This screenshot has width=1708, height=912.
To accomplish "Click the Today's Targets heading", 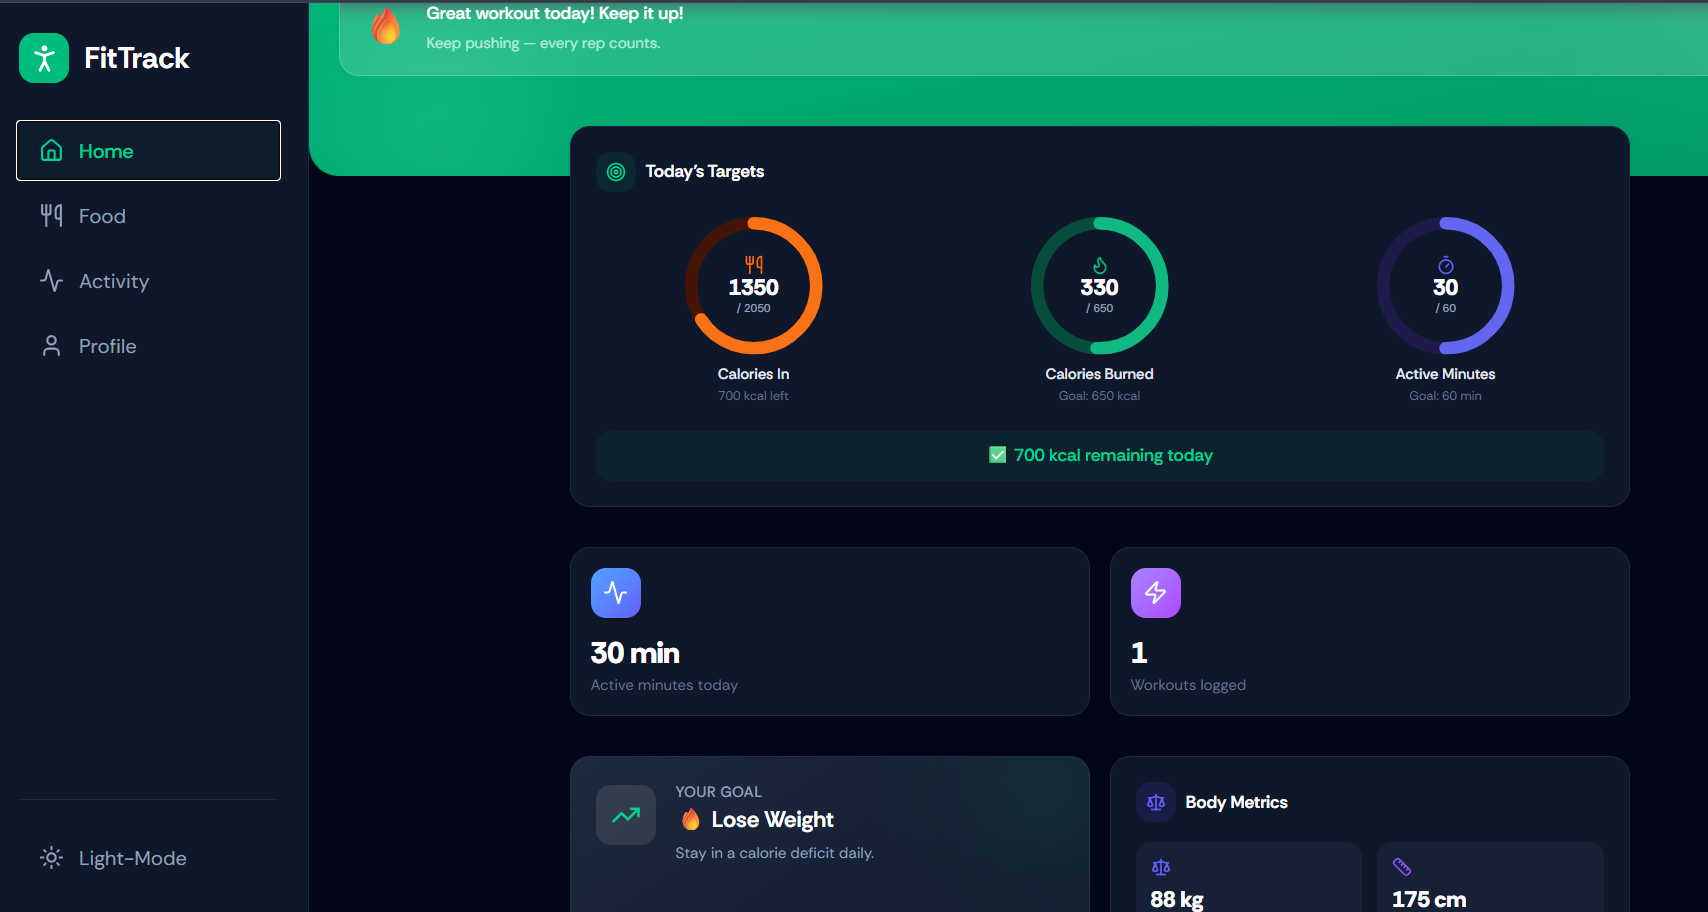I will [705, 171].
